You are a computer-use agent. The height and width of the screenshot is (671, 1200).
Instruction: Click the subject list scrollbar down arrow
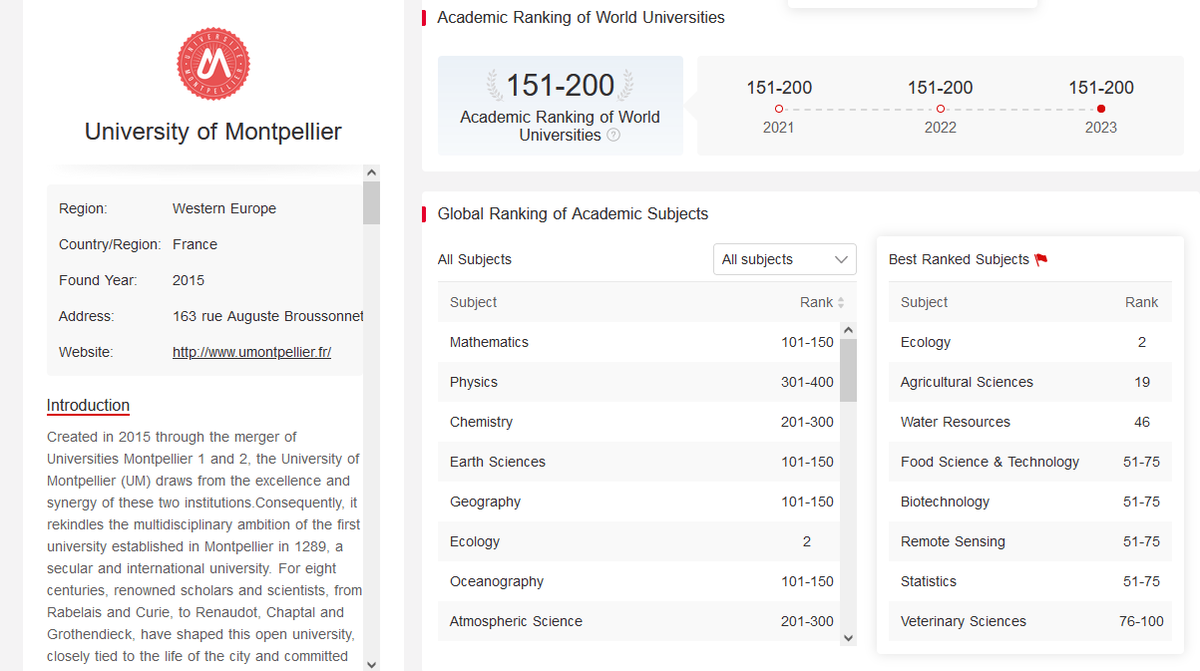pos(849,637)
